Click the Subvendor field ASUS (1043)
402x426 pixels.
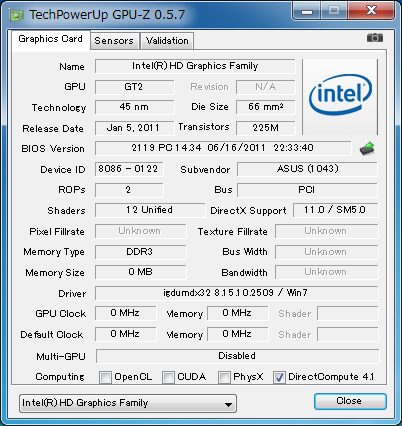pos(307,169)
